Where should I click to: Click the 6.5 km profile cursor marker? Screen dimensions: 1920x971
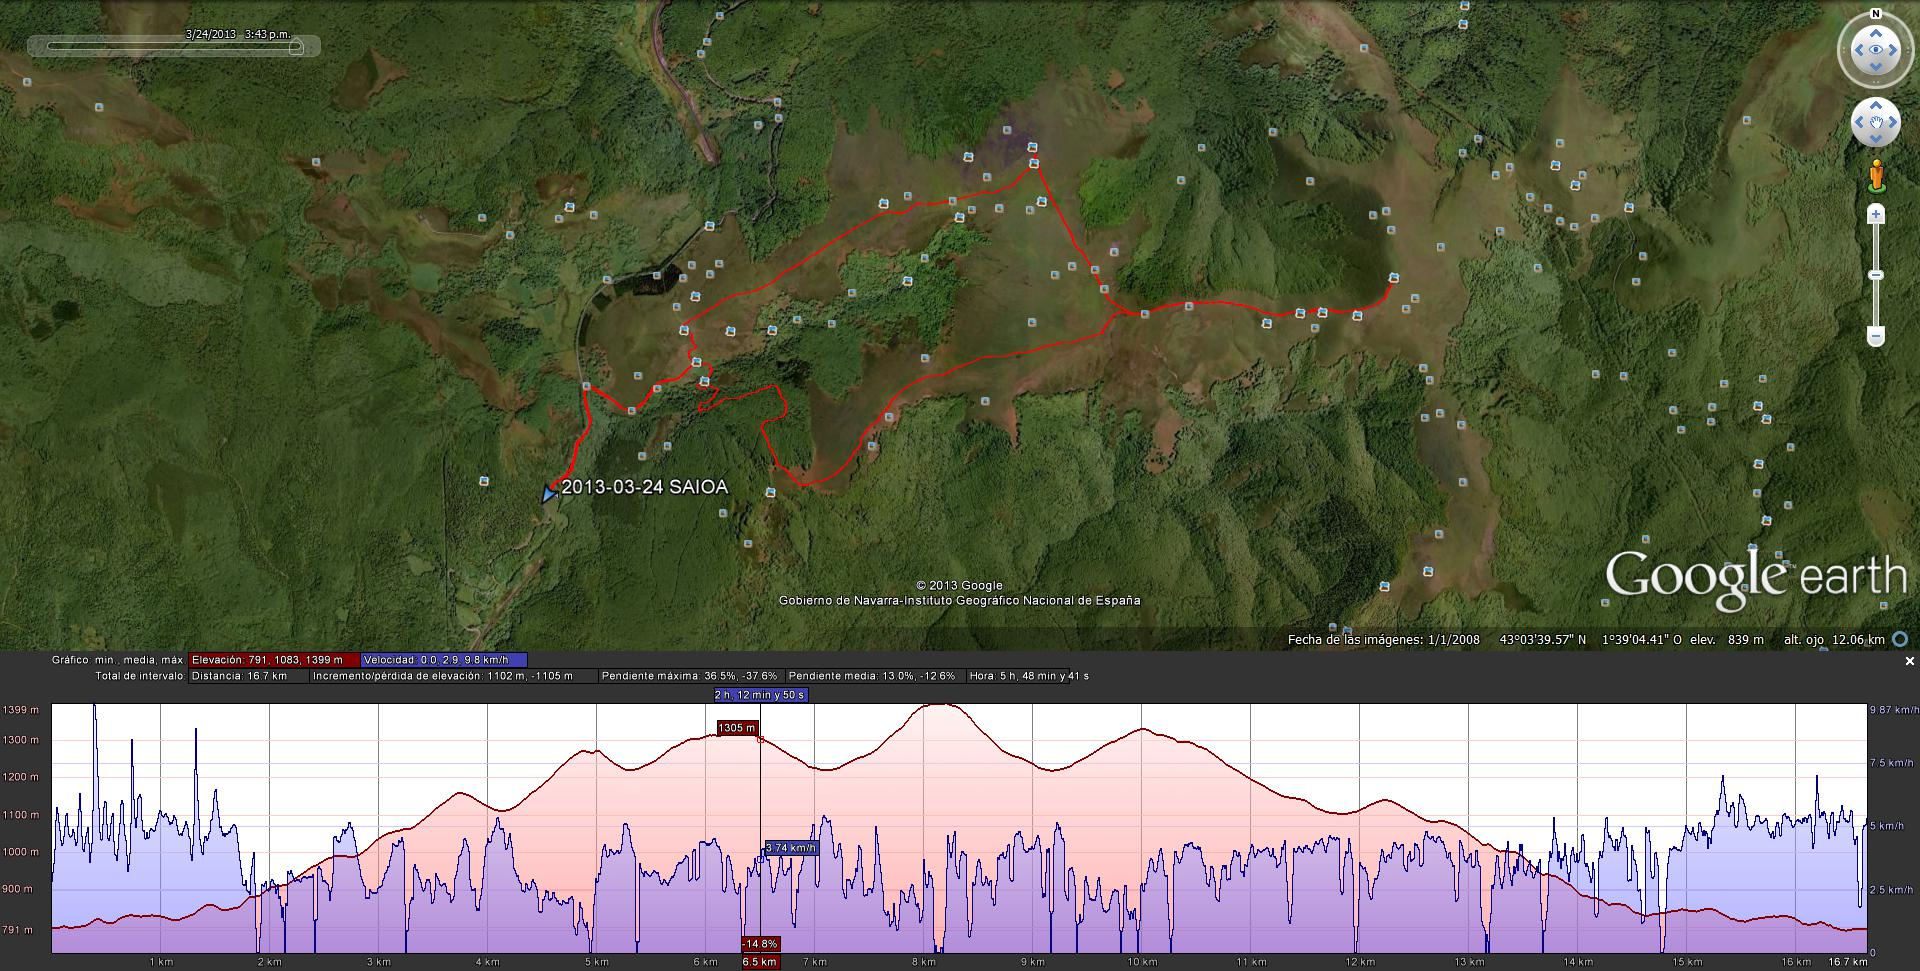coord(759,962)
